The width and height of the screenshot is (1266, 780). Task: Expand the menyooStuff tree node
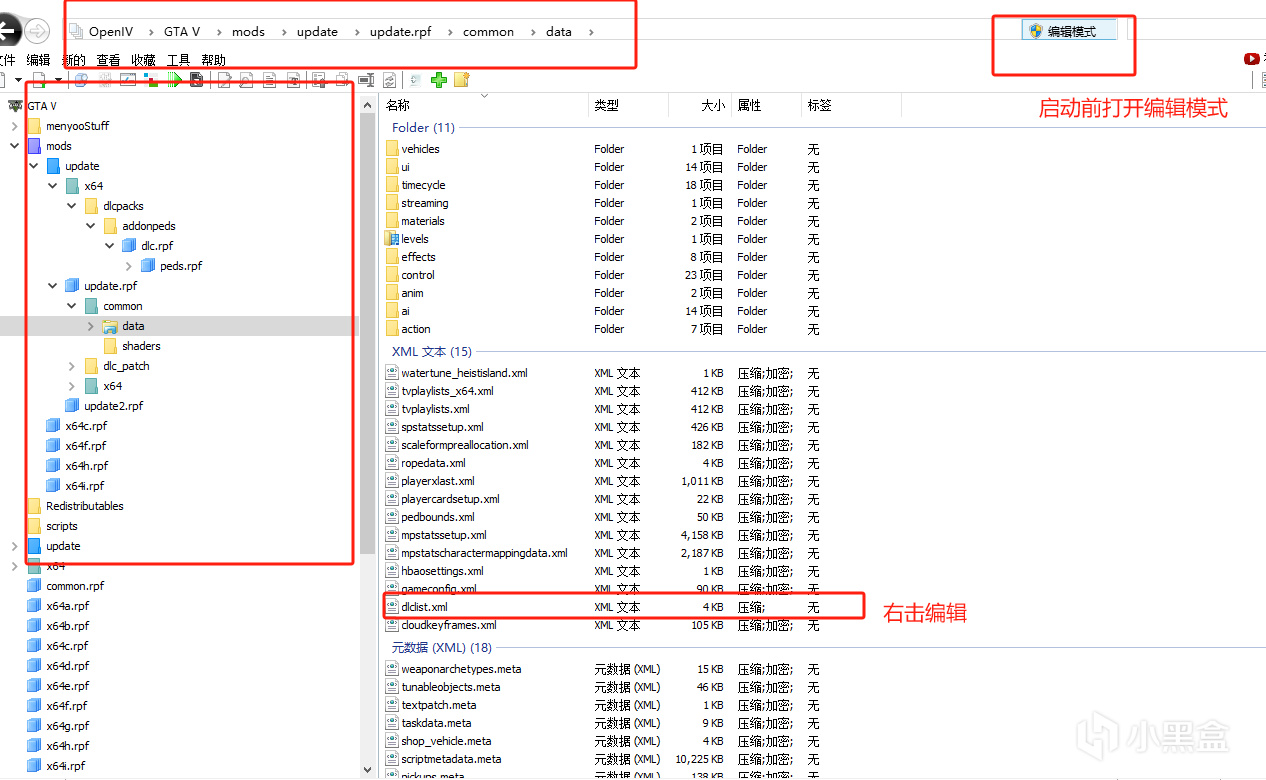(x=14, y=126)
